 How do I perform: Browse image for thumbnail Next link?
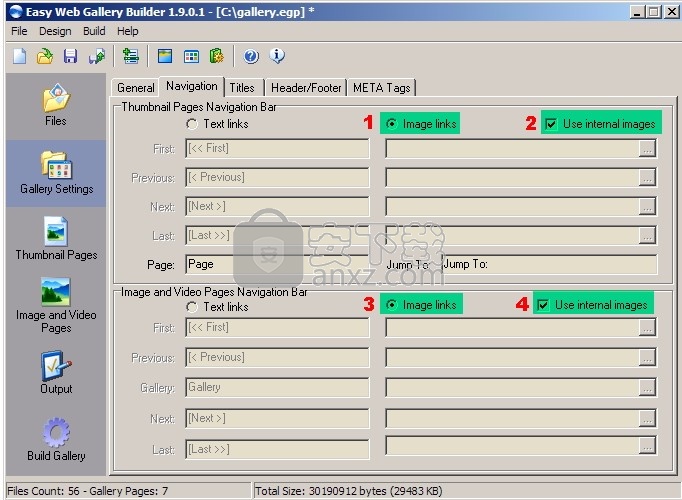click(647, 207)
